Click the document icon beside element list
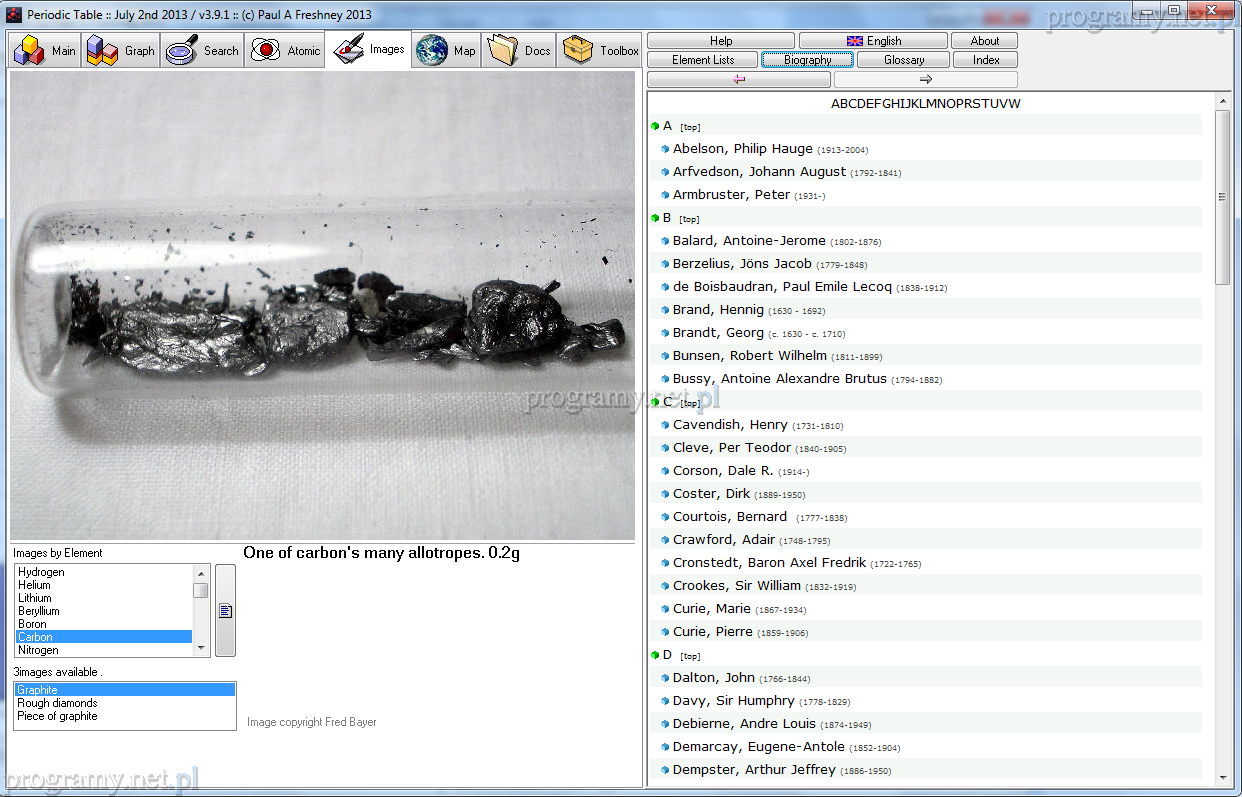 (x=225, y=610)
